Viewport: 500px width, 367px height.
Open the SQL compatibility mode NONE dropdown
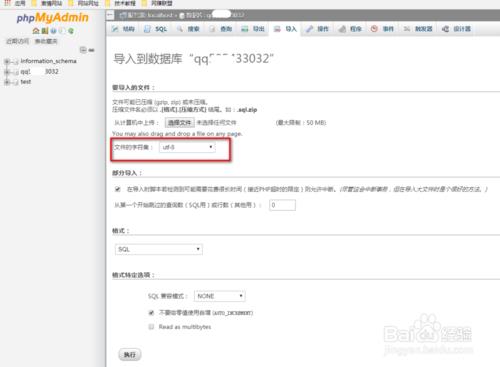(x=220, y=296)
